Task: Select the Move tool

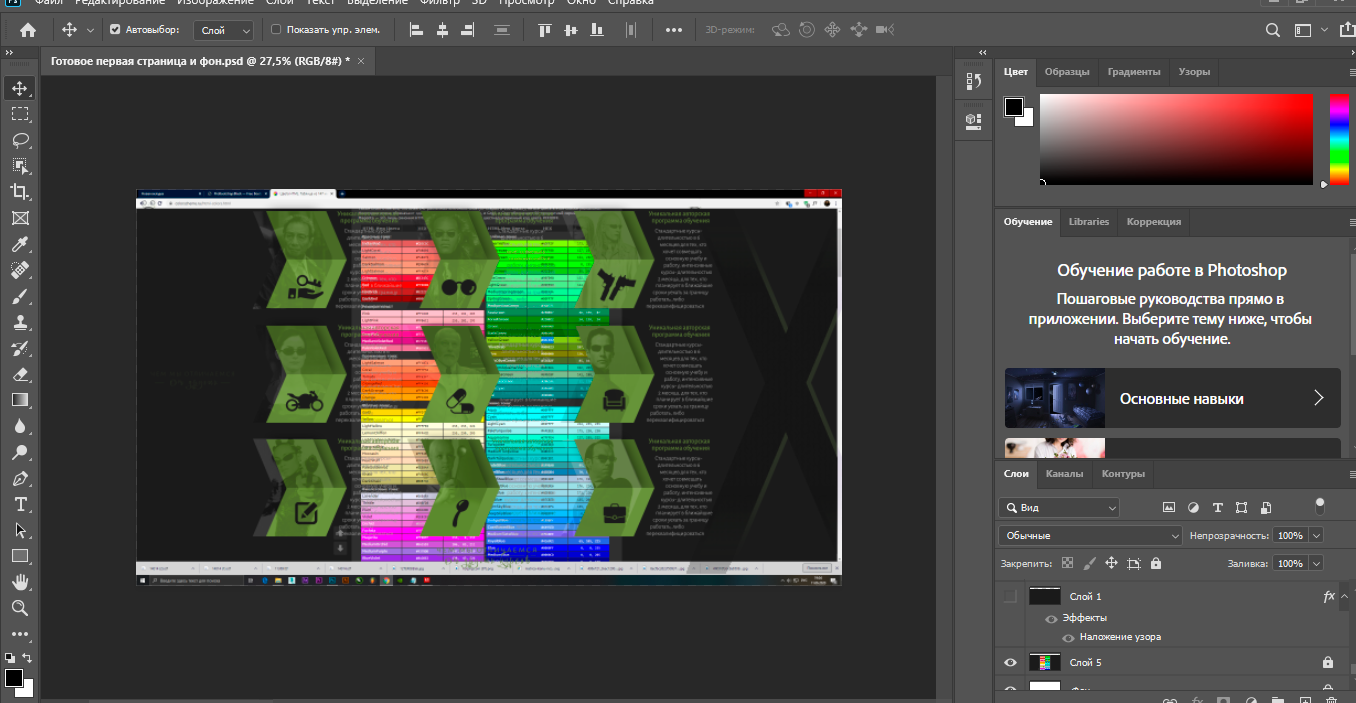Action: click(x=19, y=88)
